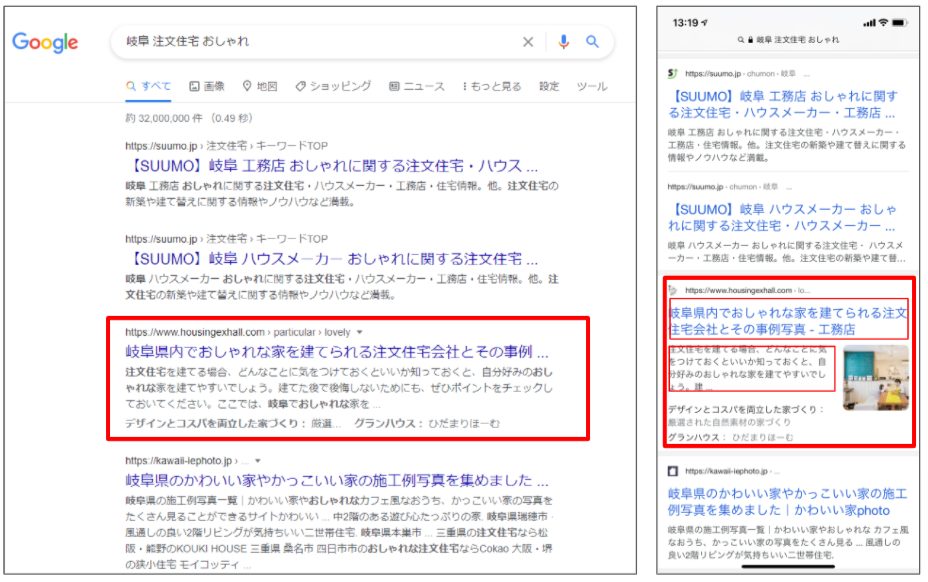Open desktop result 岐阜県内でおしゃれな家を建てられる注文住宅会社とその事例
Screen dimensions: 928x582
[337, 352]
